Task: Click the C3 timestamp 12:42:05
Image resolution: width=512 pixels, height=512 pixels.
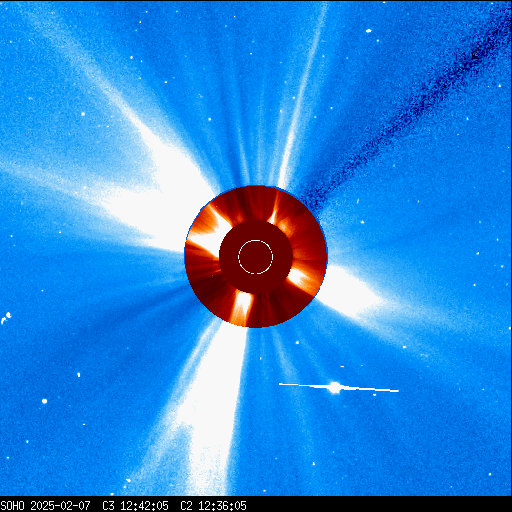Action: coord(144,505)
